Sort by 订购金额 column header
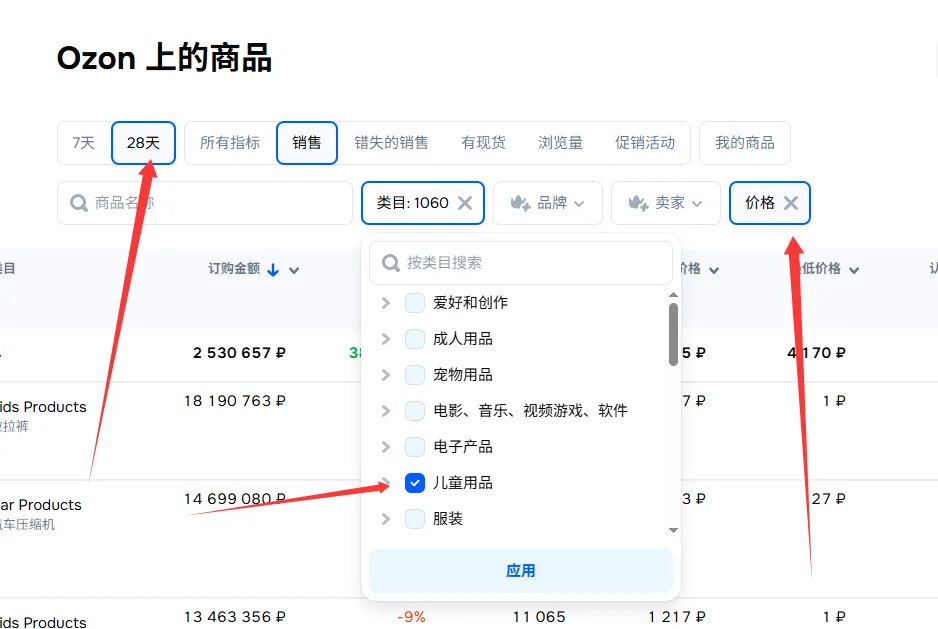The height and width of the screenshot is (629, 938). coord(234,269)
